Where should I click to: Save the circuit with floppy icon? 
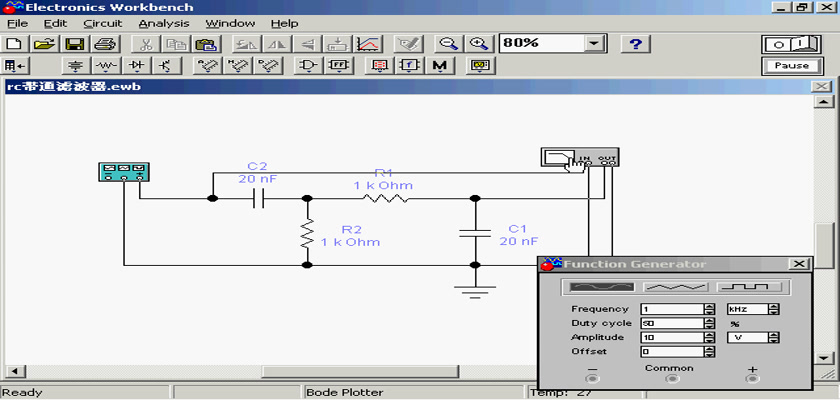pyautogui.click(x=74, y=44)
